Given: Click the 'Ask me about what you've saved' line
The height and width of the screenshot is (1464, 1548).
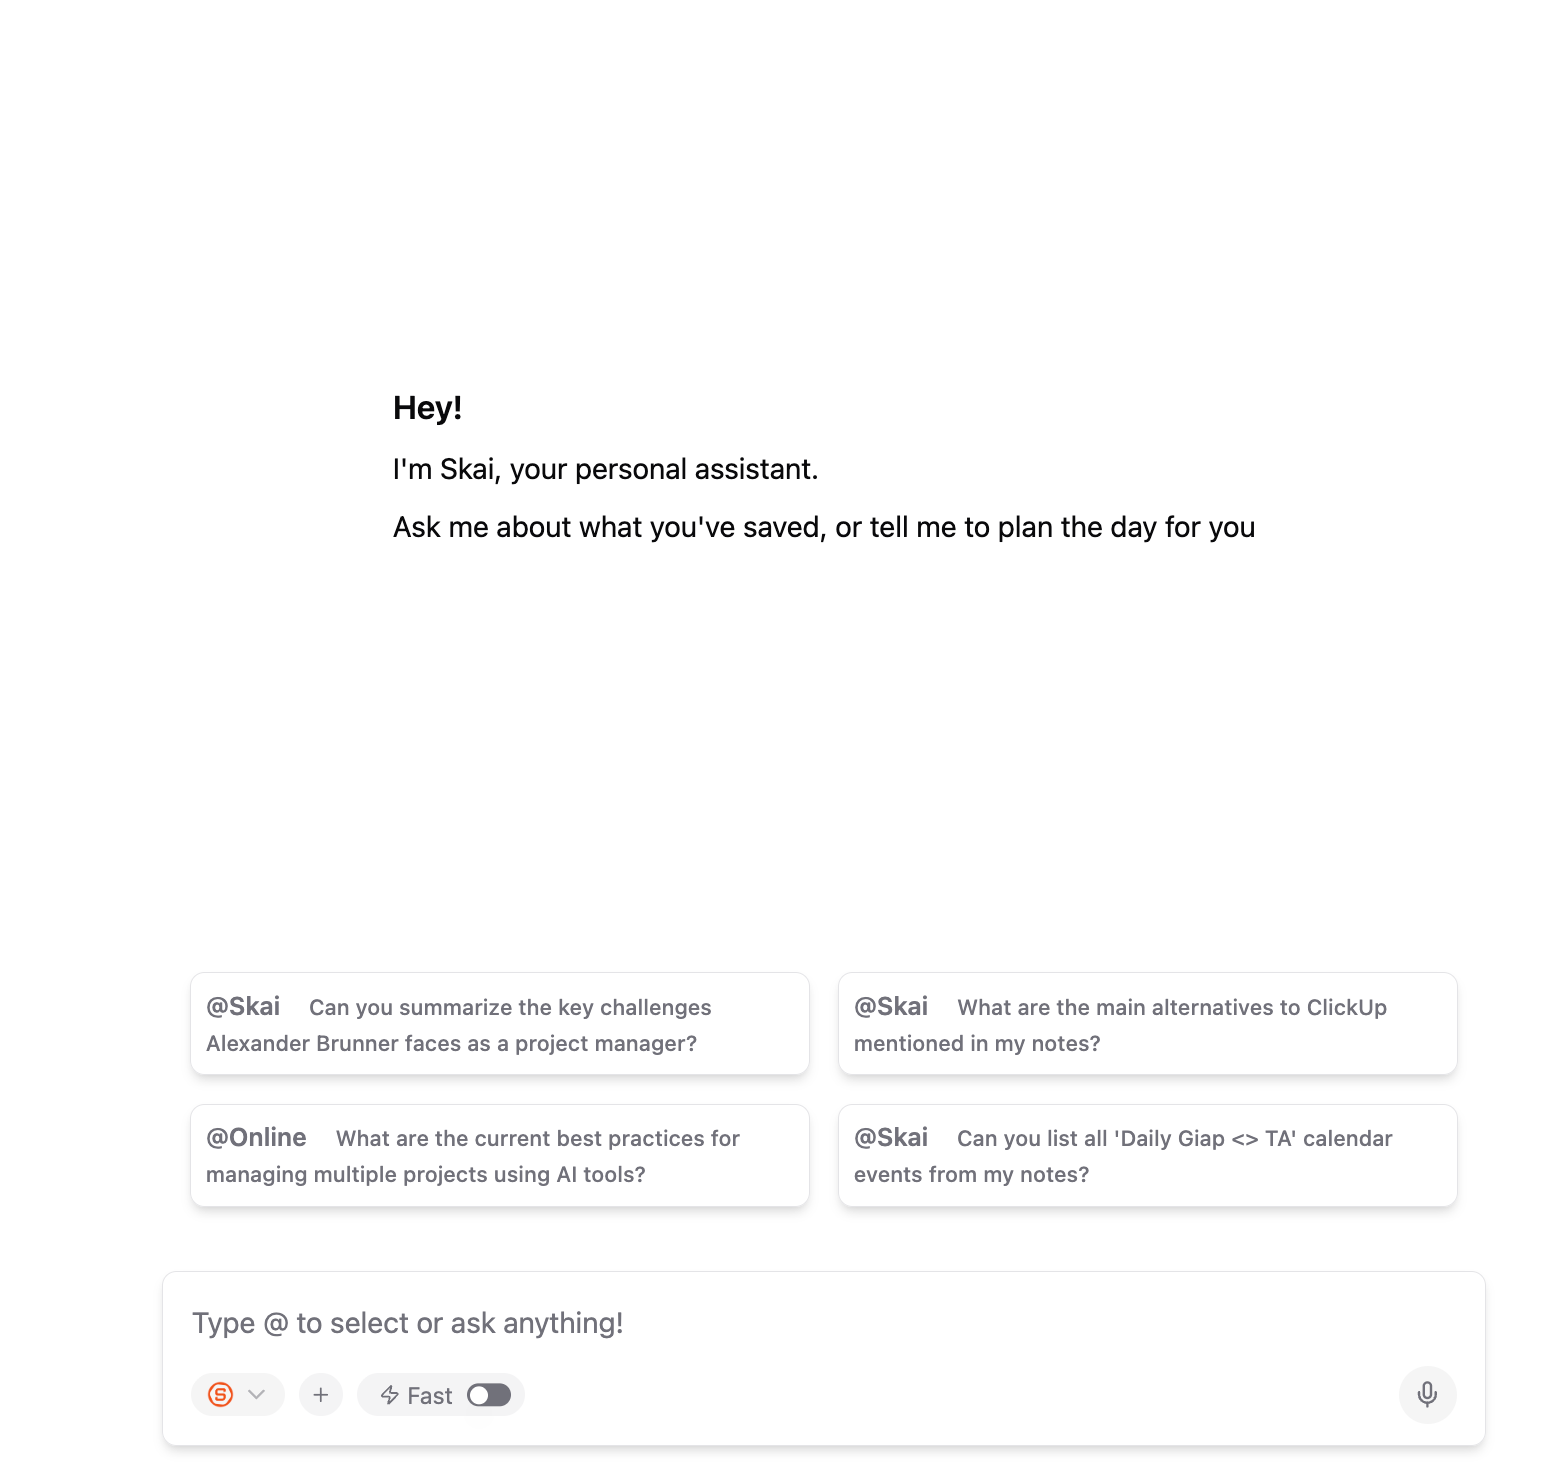Looking at the screenshot, I should [x=824, y=527].
